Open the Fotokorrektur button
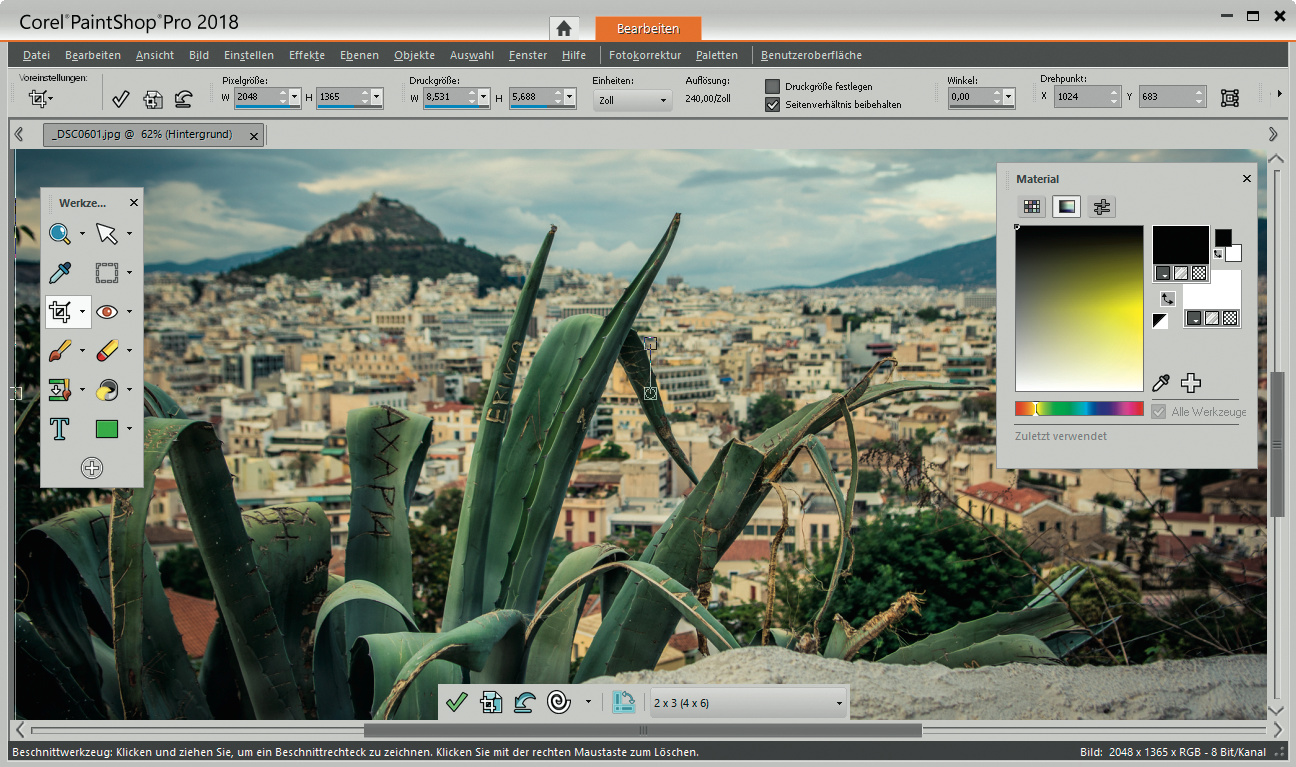 (x=645, y=55)
